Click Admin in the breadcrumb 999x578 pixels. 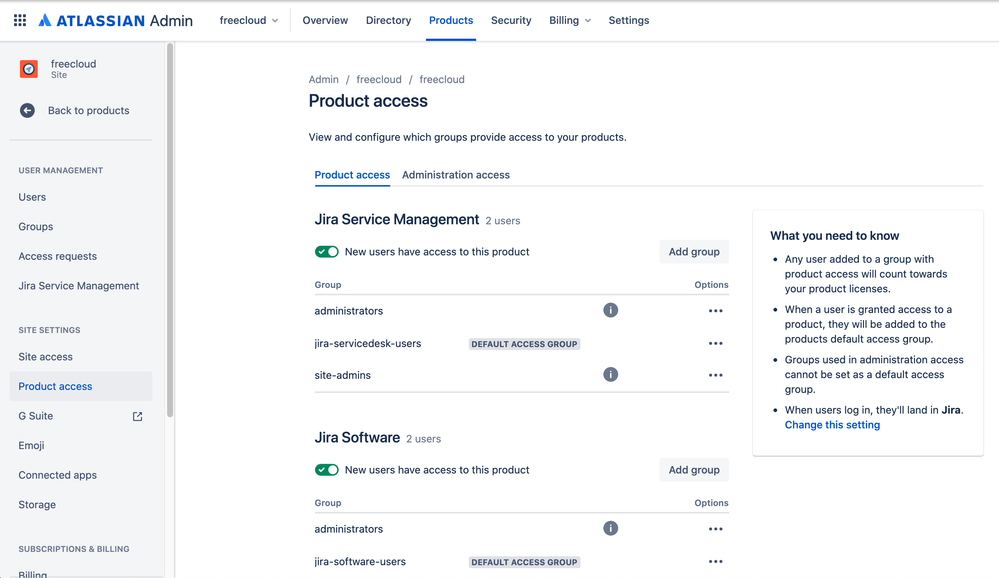coord(324,80)
